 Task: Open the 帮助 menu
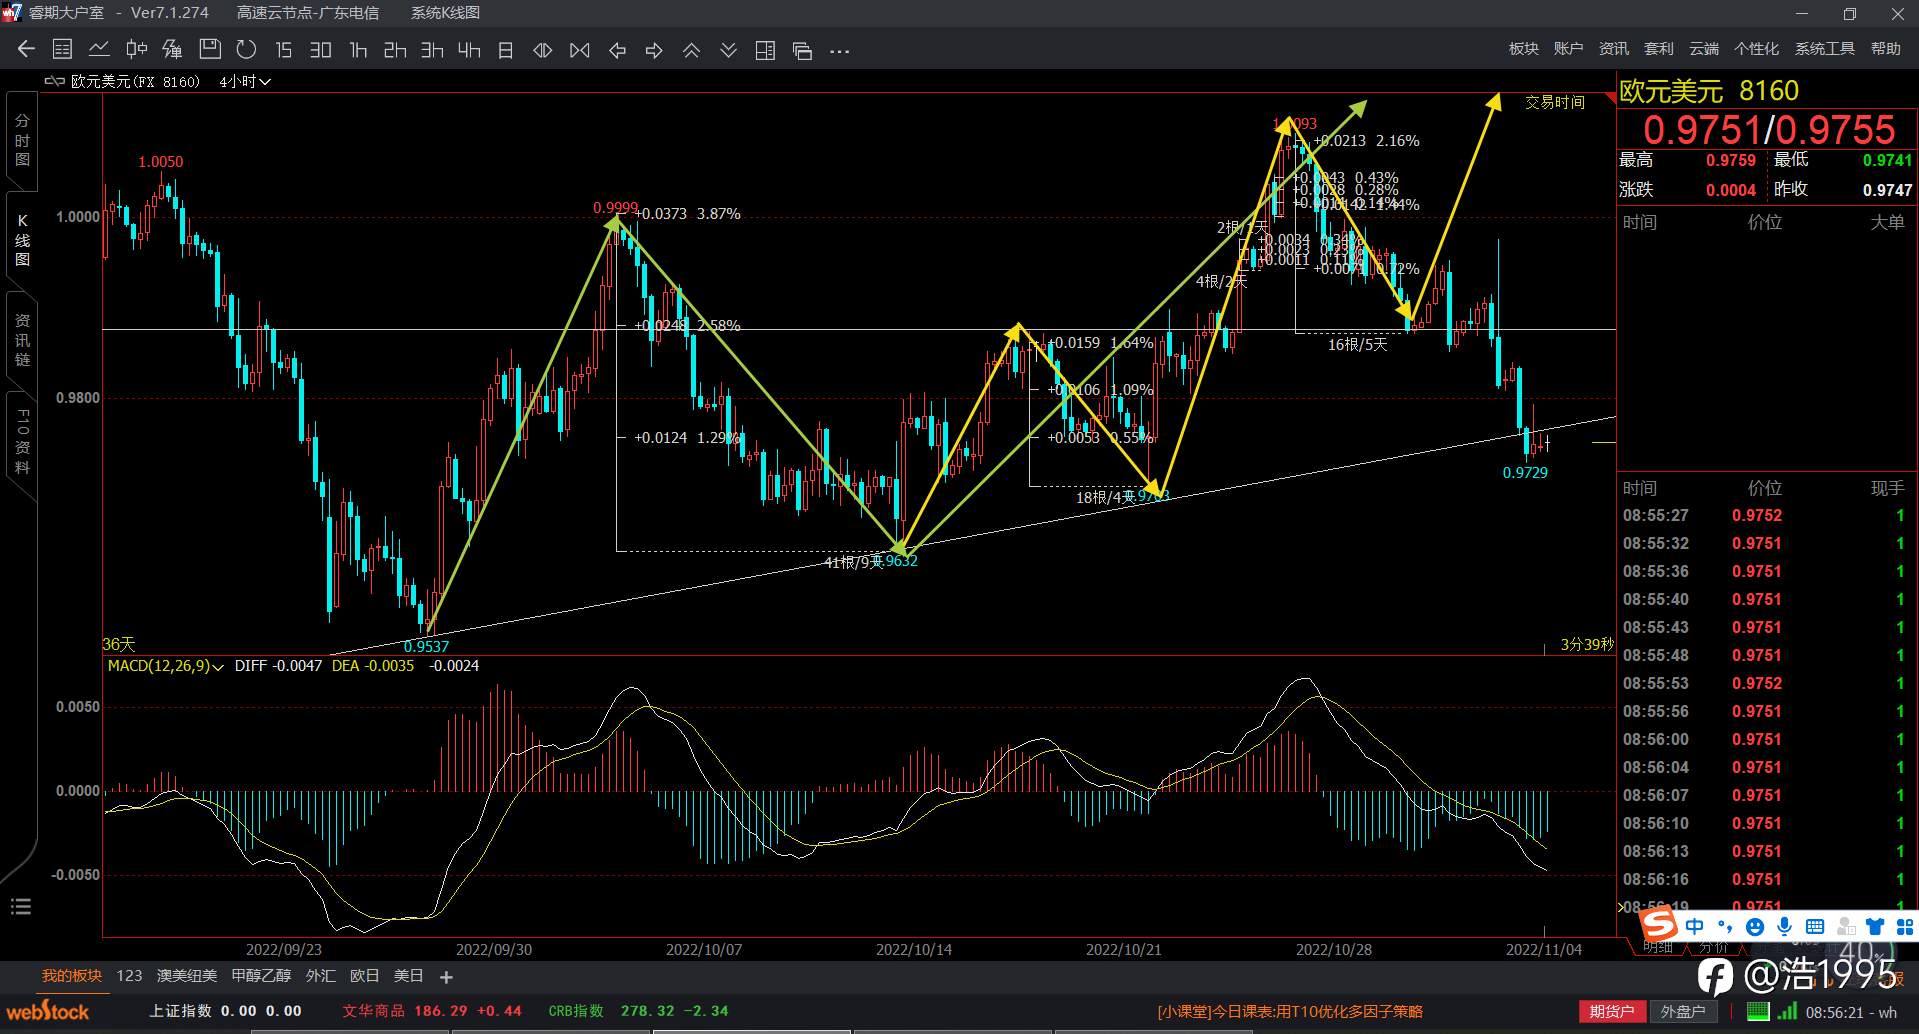click(1885, 49)
